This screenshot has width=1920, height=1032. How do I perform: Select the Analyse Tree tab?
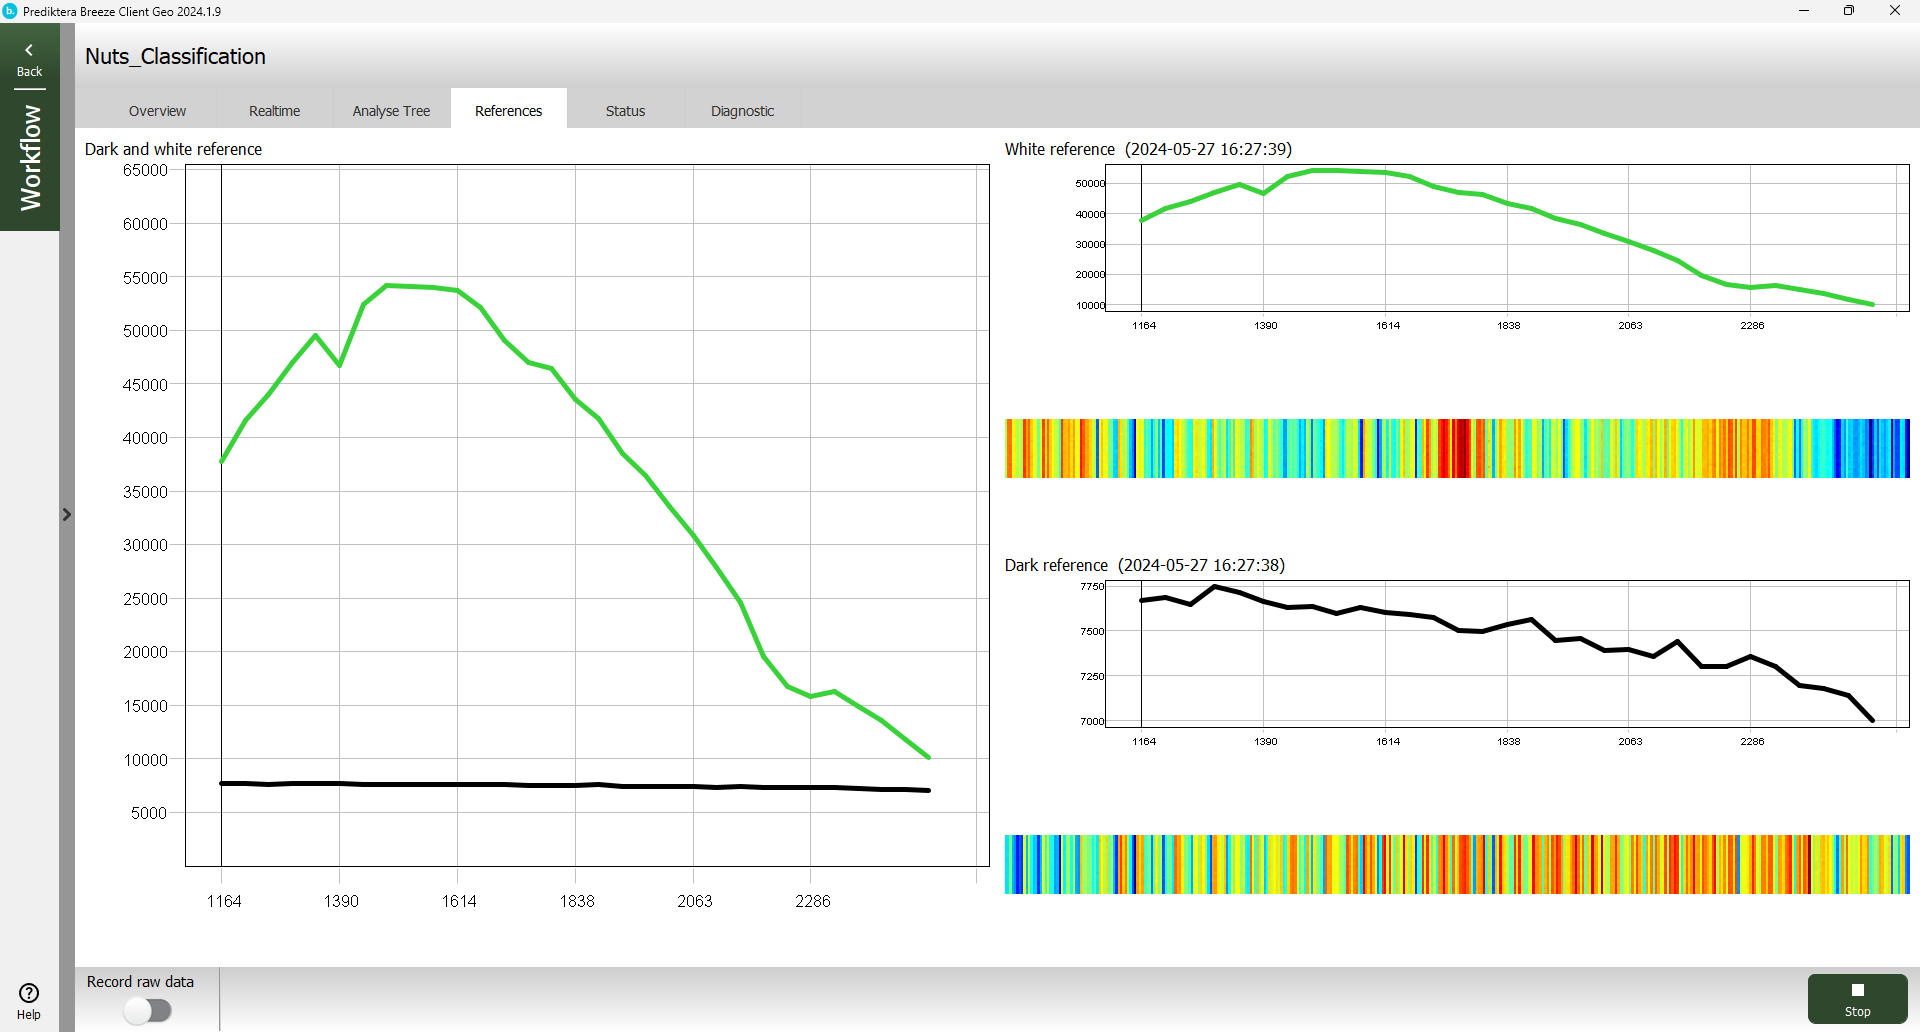point(391,111)
